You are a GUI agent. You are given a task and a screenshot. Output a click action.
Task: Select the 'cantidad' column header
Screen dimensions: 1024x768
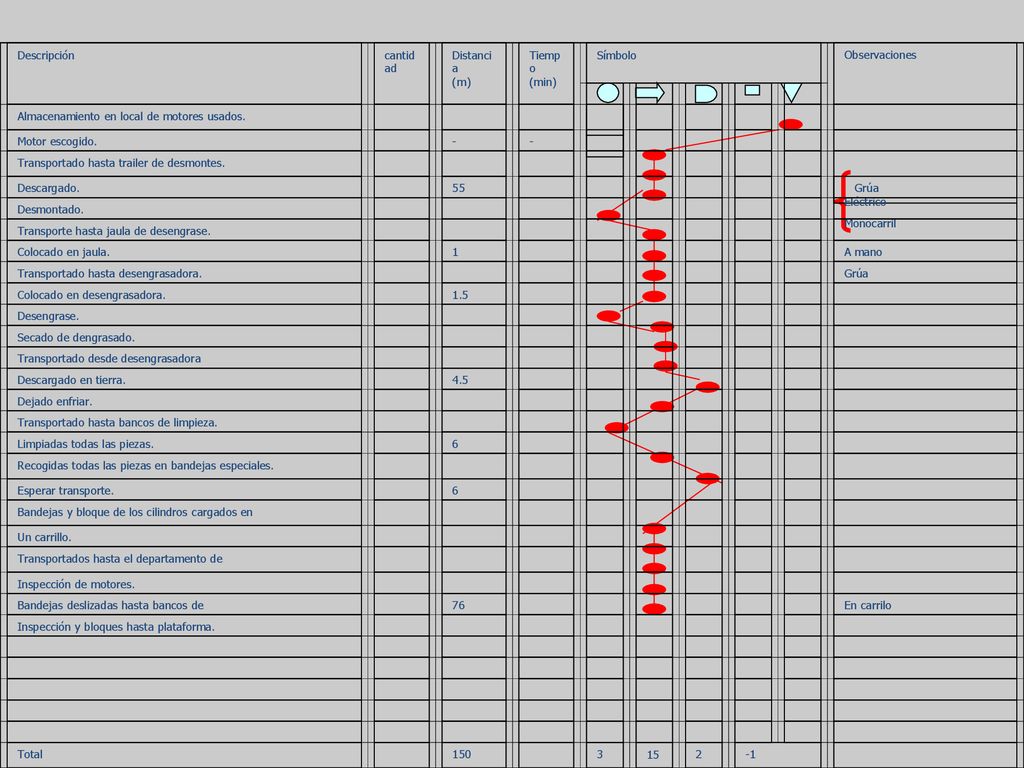click(x=399, y=62)
